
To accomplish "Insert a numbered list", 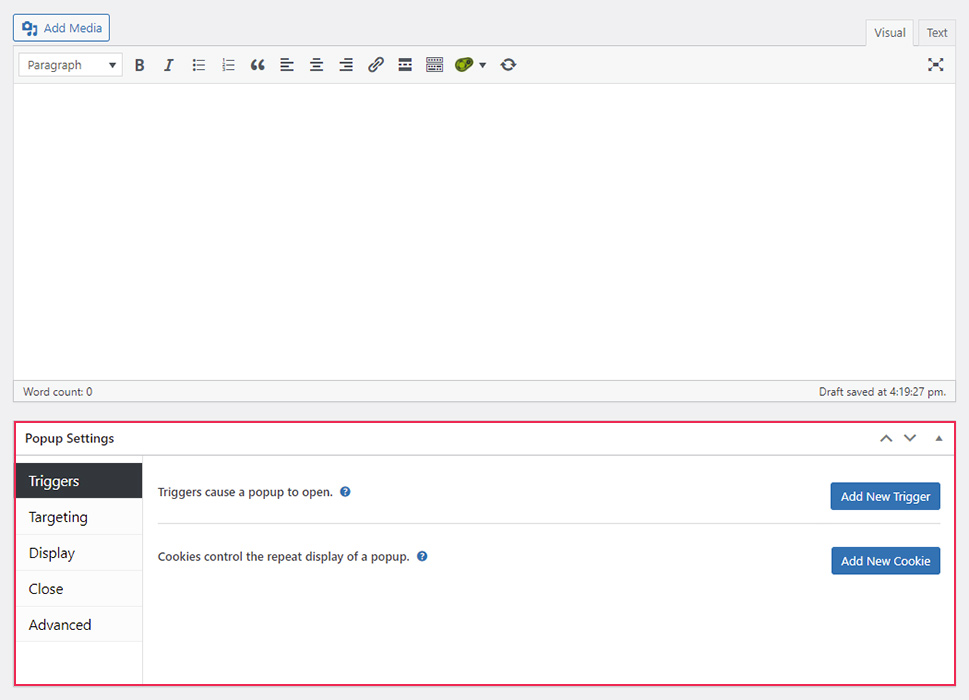I will (x=227, y=64).
